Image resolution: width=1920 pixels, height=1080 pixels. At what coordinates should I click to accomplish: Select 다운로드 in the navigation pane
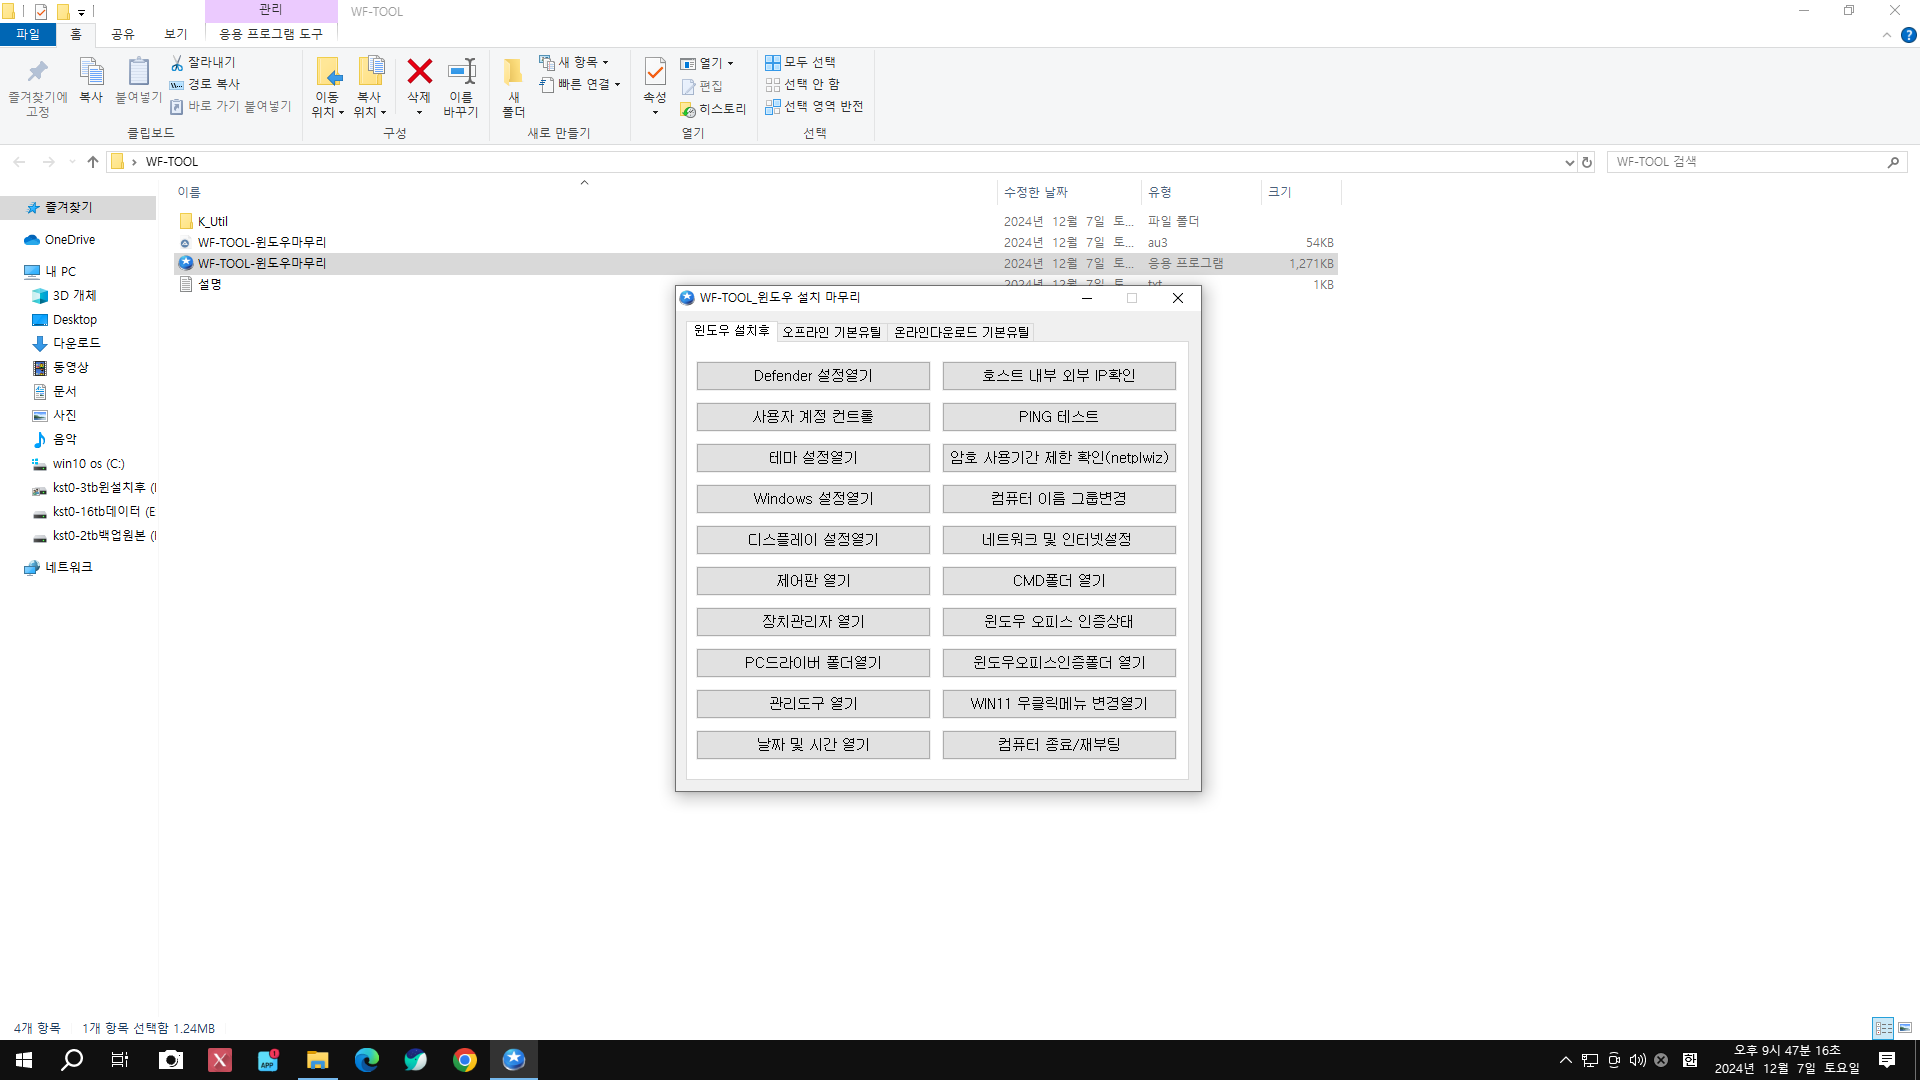tap(76, 343)
